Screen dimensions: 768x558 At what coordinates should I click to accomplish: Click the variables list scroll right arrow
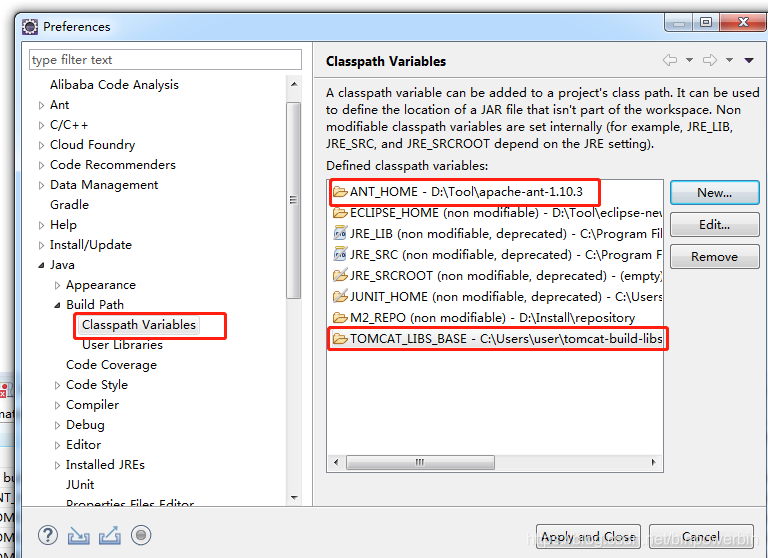653,462
